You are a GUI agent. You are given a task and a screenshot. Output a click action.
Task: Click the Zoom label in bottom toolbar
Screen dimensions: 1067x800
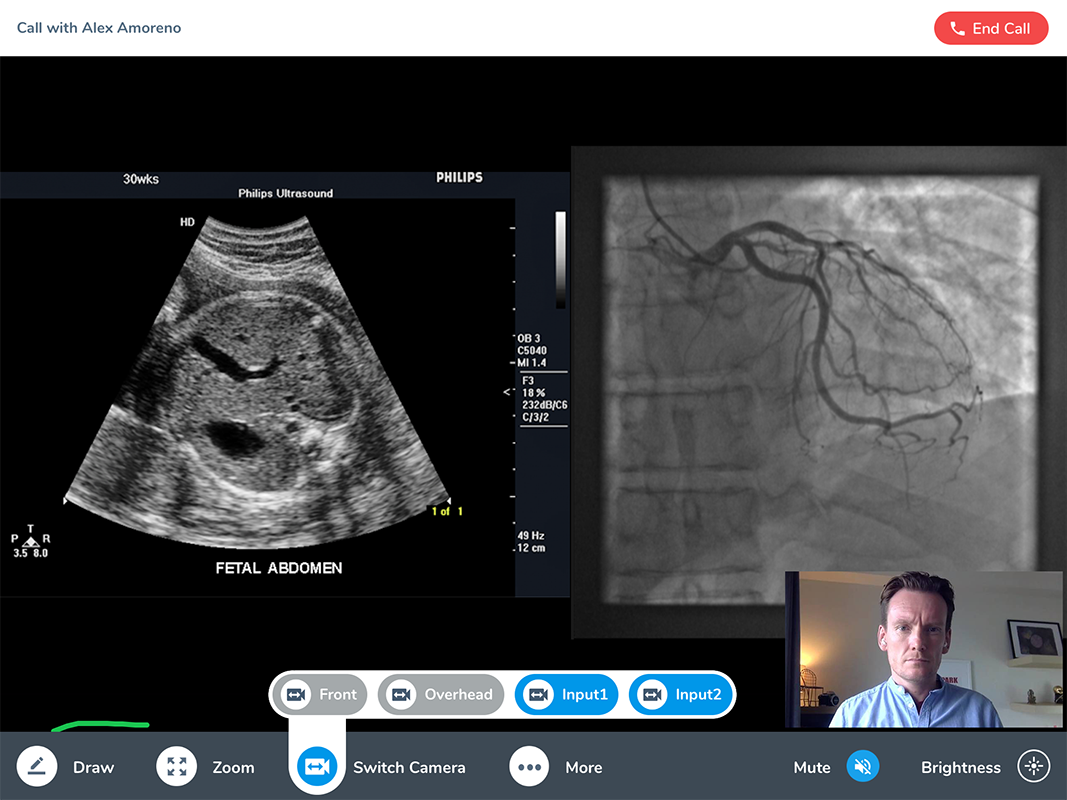(233, 768)
